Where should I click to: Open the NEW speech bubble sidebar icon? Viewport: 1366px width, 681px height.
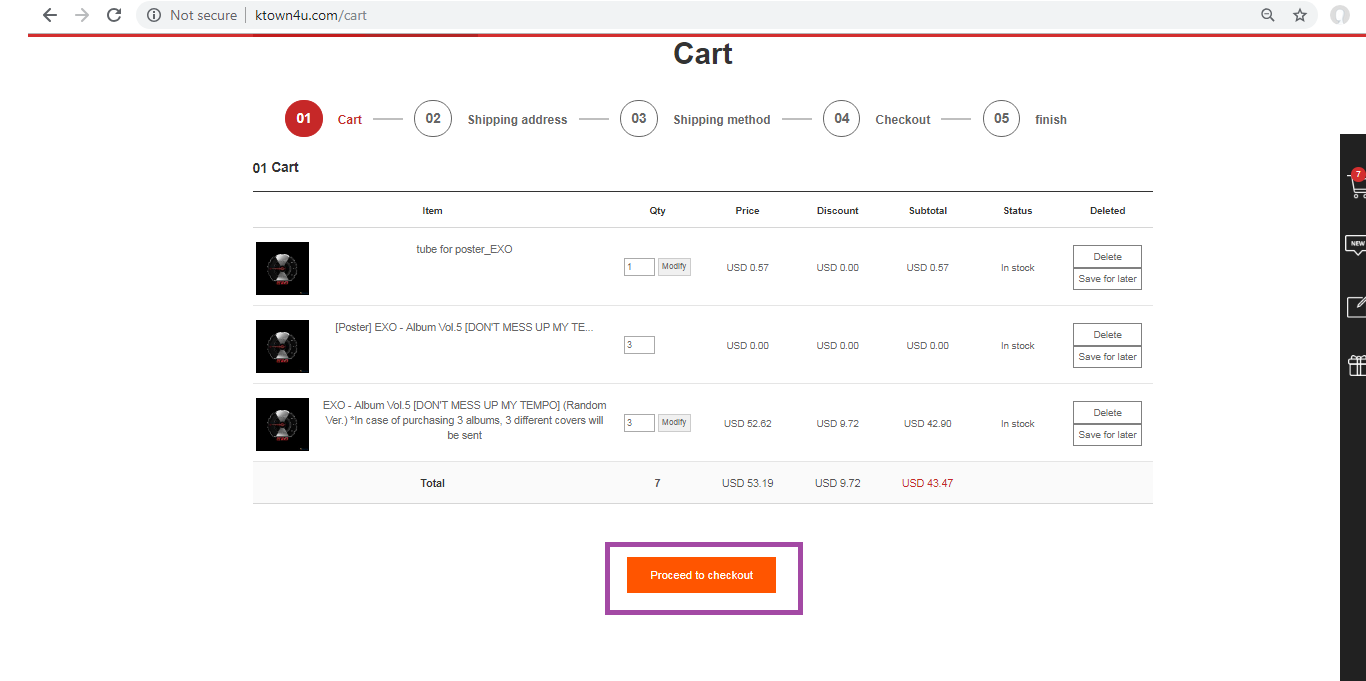click(1357, 245)
